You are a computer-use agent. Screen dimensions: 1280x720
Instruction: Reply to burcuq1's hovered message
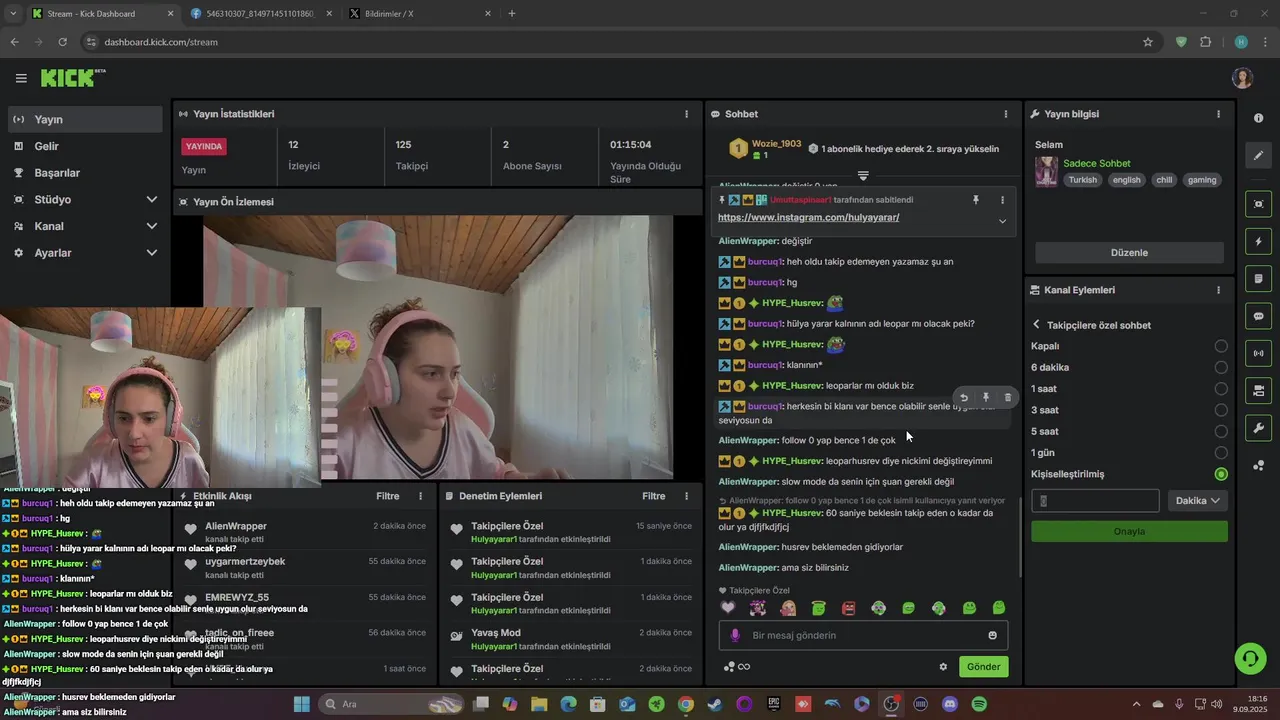point(964,397)
